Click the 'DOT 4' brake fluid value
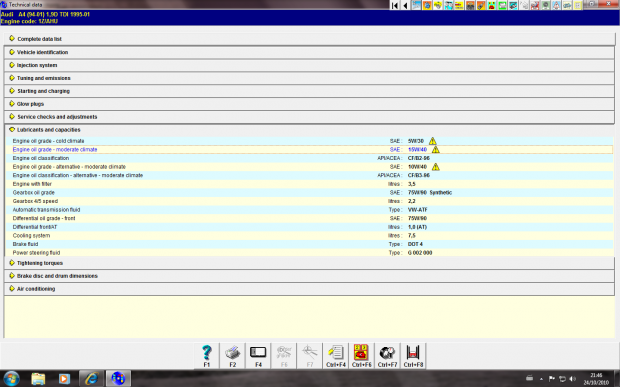 415,244
